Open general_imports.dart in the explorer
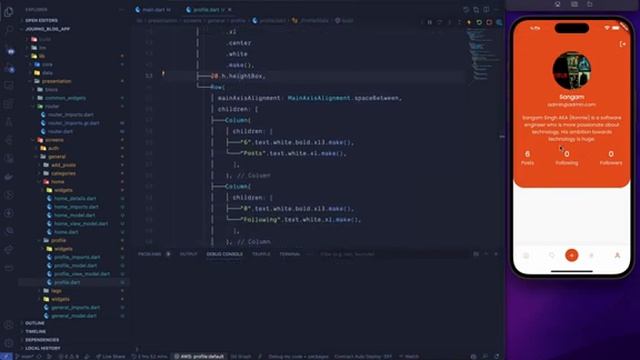Viewport: 640px width, 360px height. (x=76, y=307)
